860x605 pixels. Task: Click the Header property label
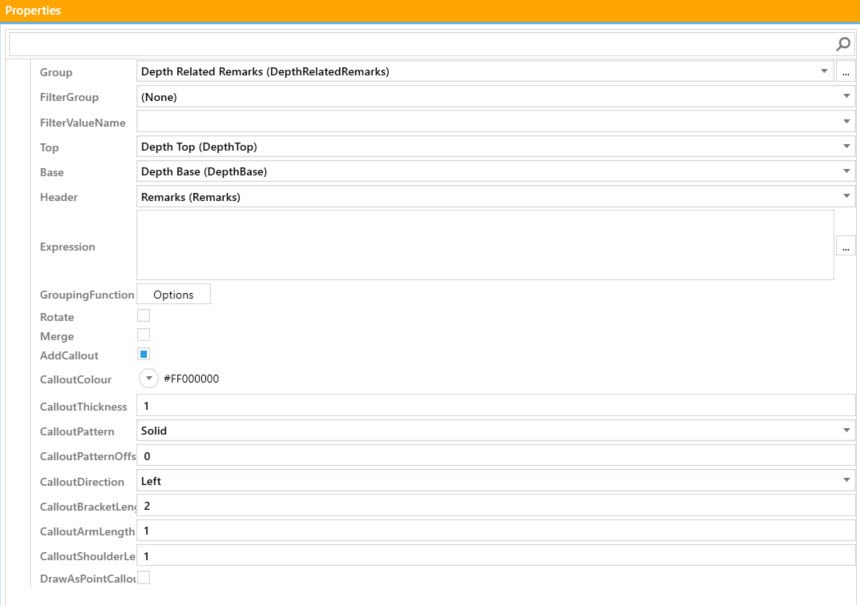pyautogui.click(x=59, y=197)
